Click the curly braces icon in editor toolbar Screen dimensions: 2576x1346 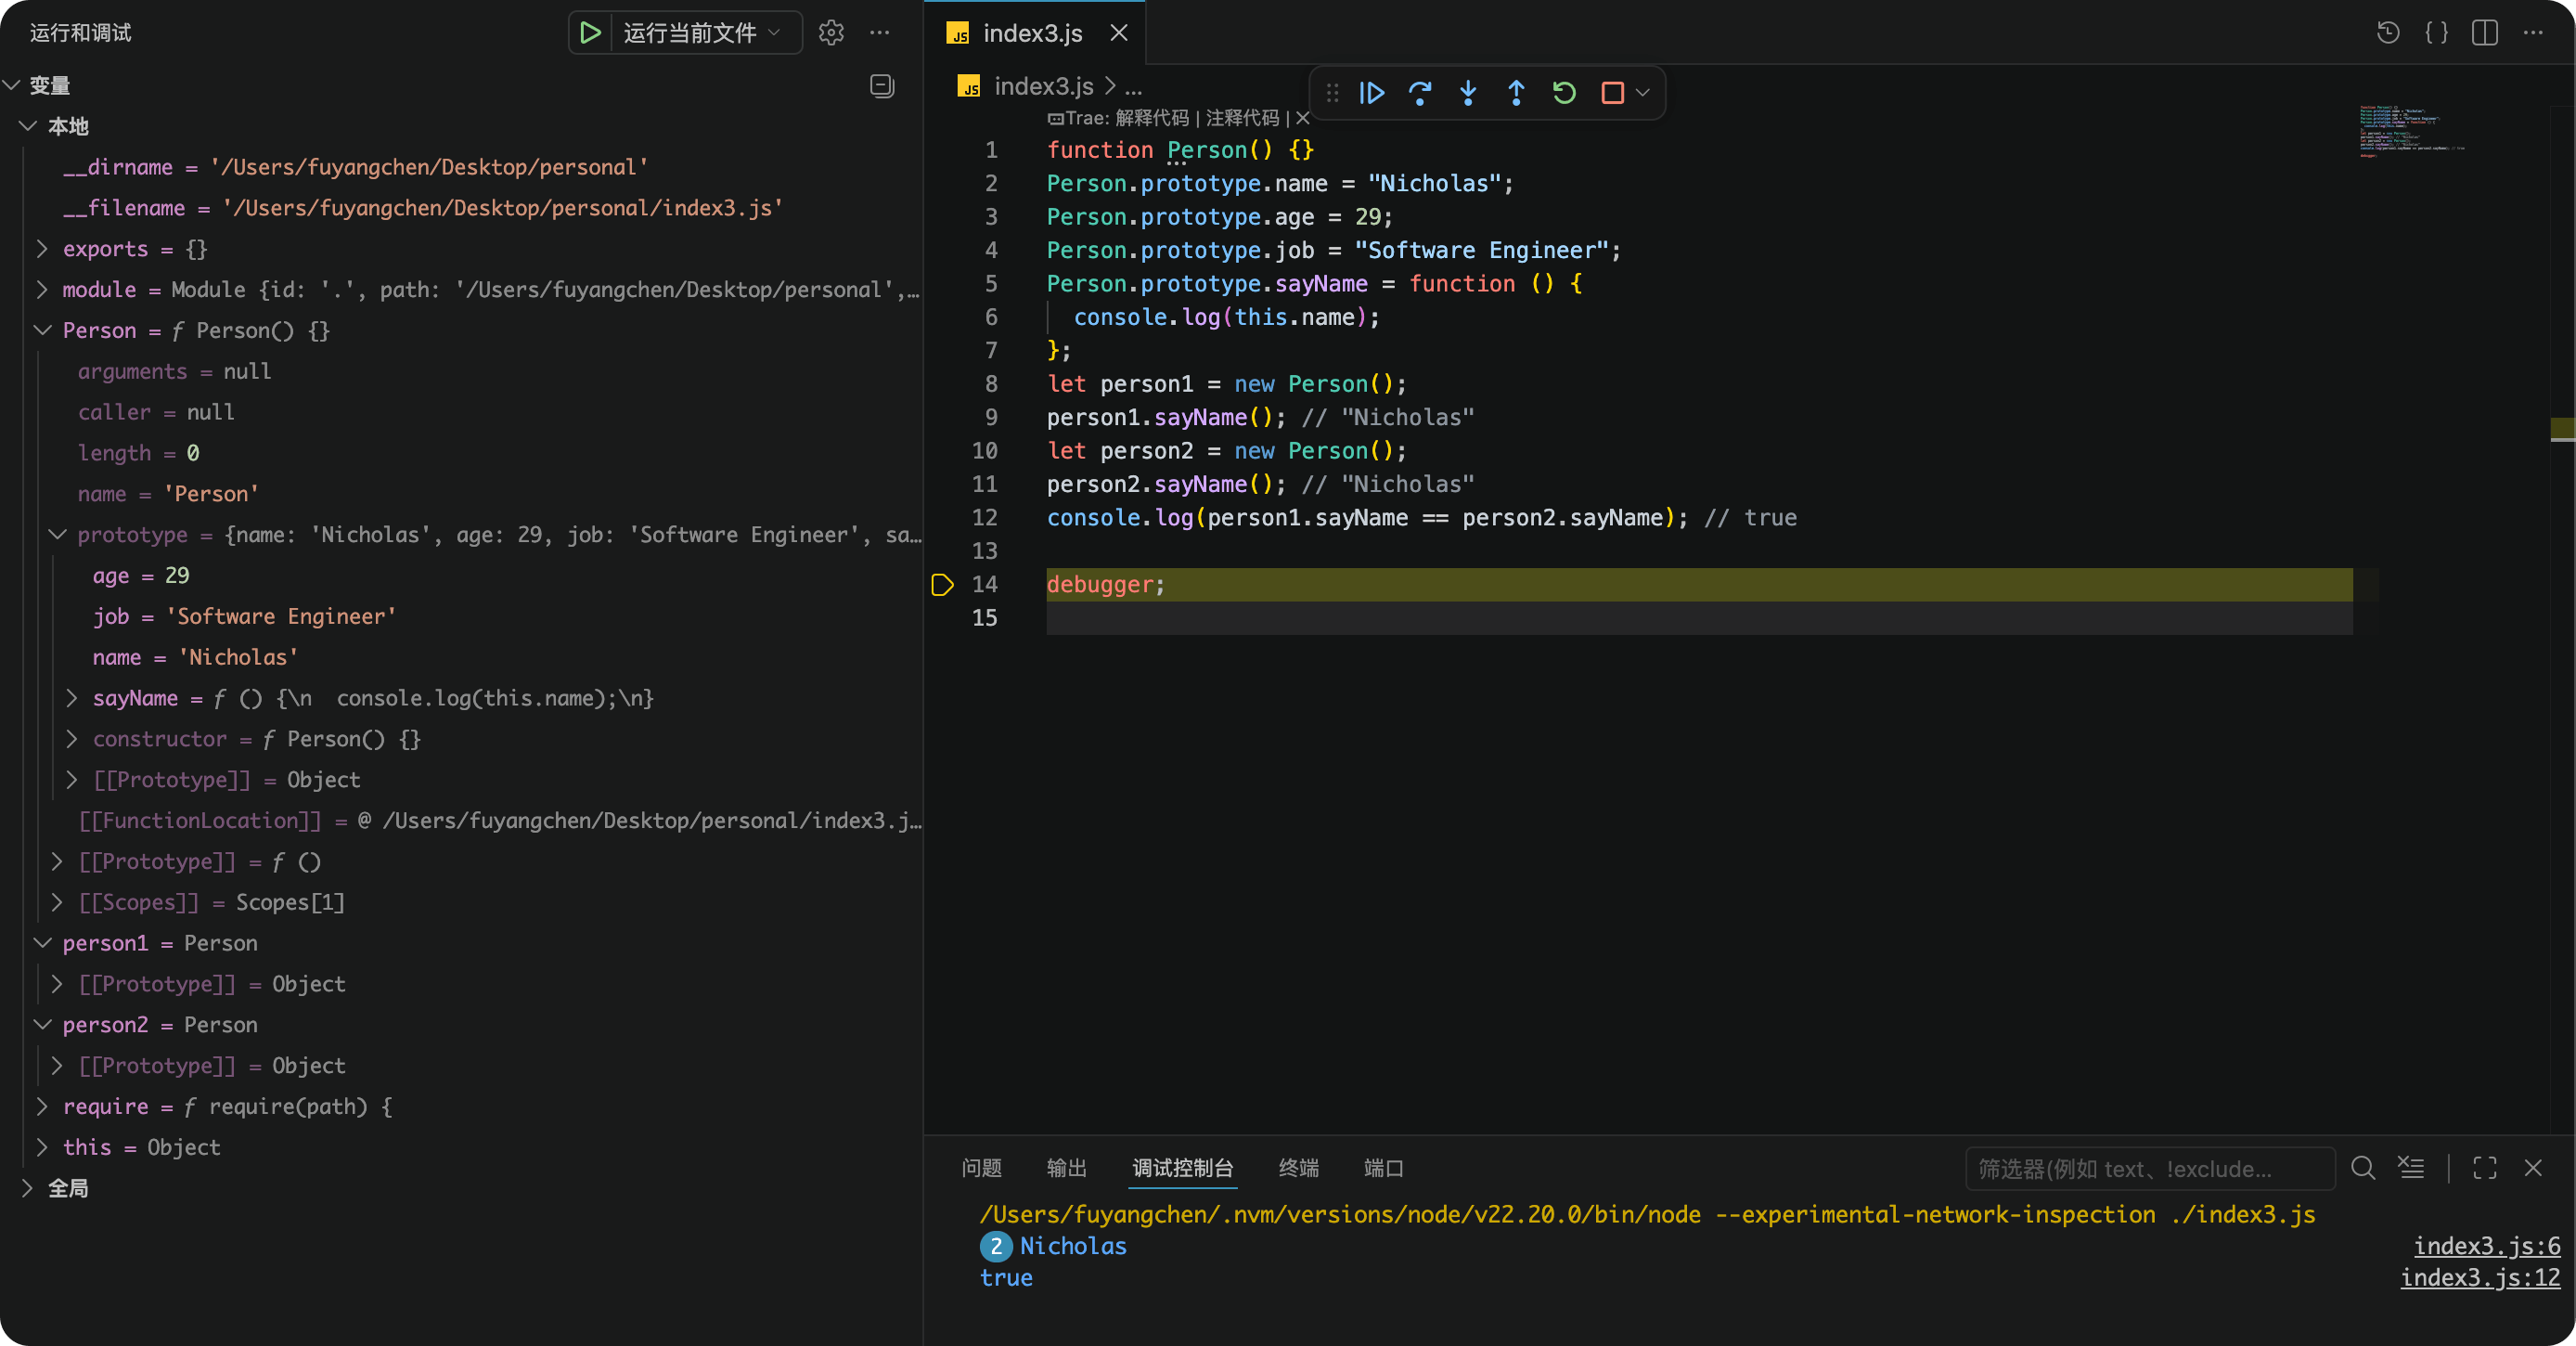coord(2437,33)
